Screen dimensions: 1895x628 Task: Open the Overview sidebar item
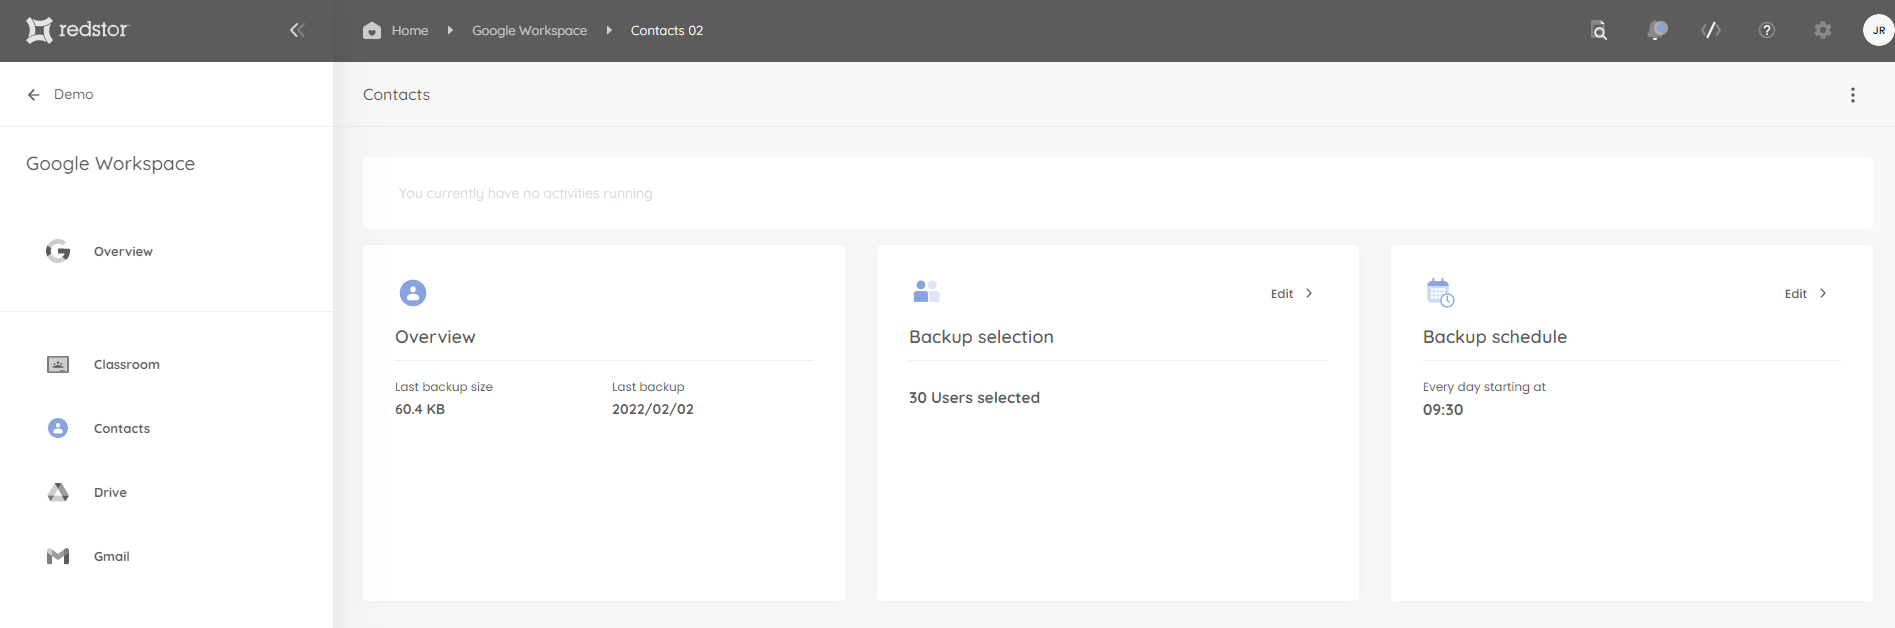[123, 252]
